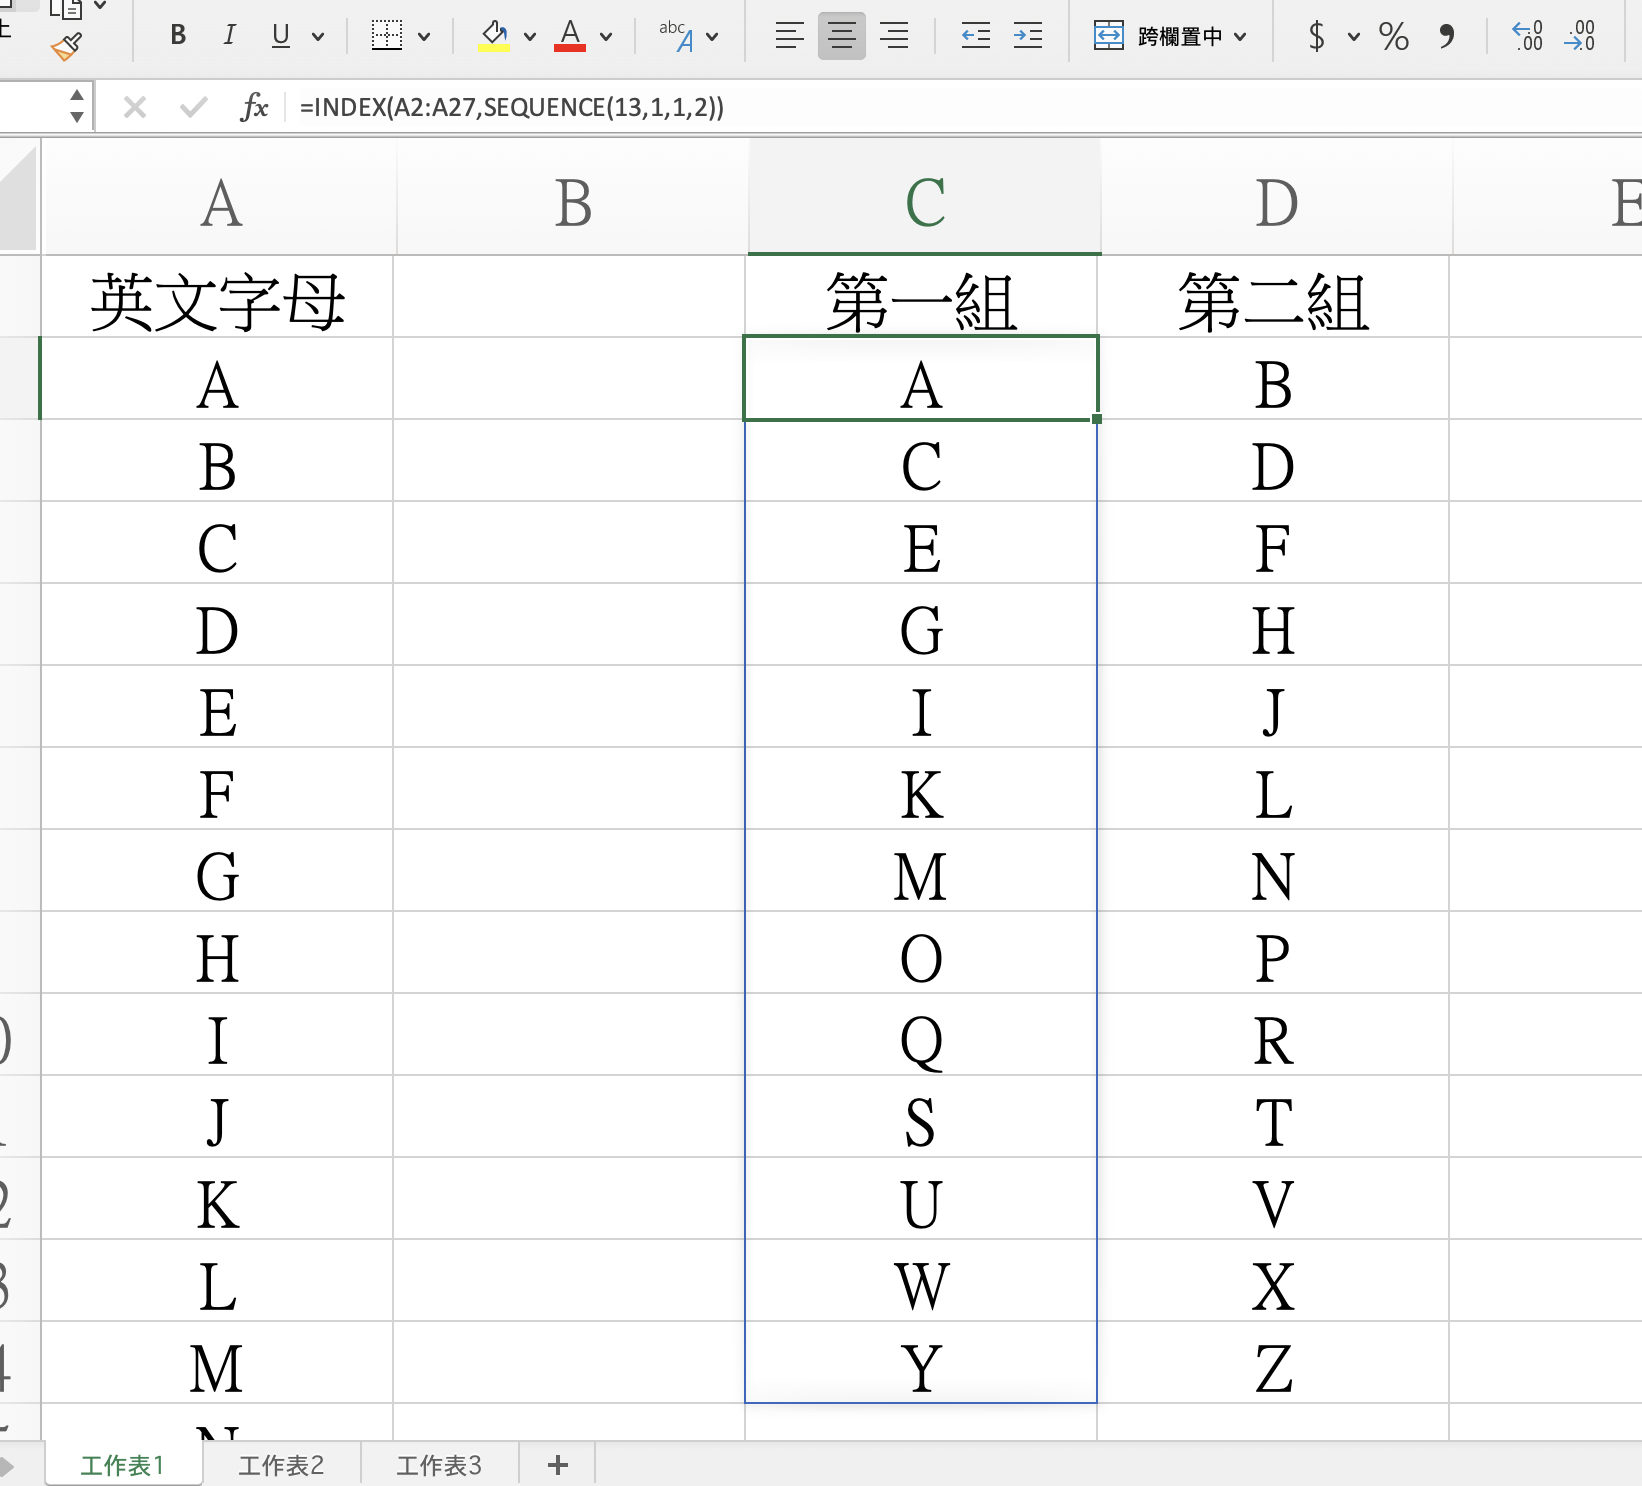The image size is (1642, 1486).
Task: Open the 跨欄置中 merge dropdown
Action: (1241, 37)
